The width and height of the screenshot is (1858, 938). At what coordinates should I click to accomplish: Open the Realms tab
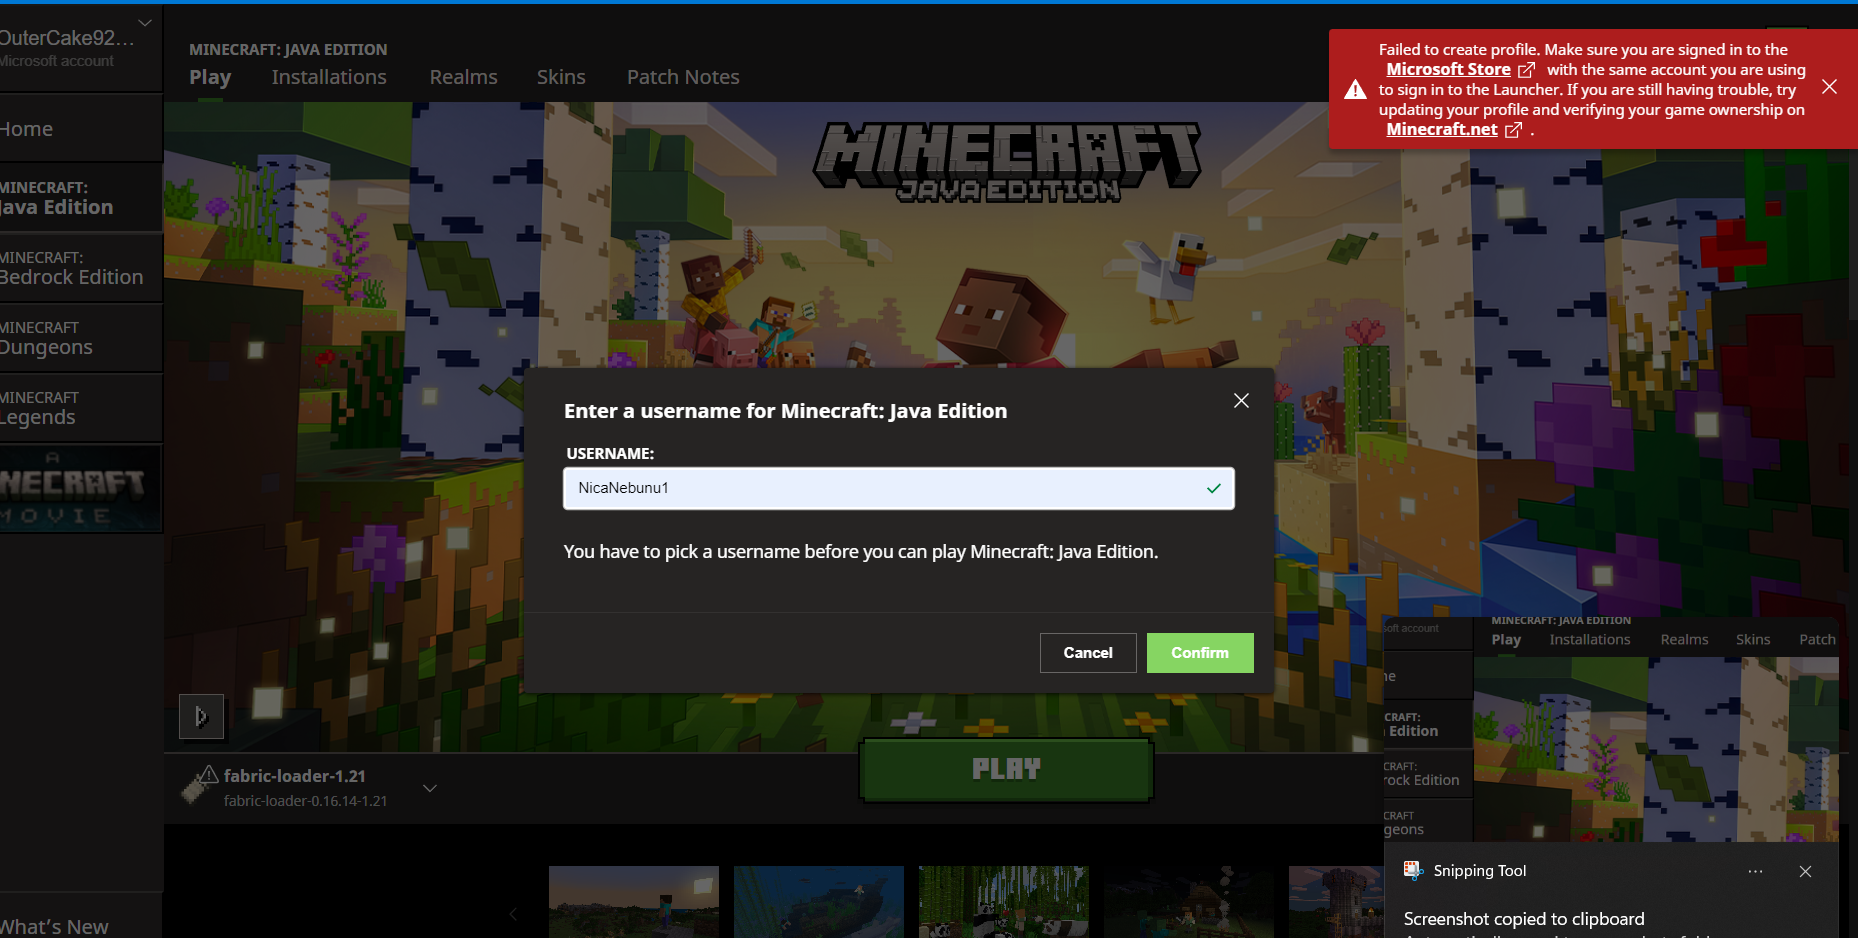coord(463,77)
